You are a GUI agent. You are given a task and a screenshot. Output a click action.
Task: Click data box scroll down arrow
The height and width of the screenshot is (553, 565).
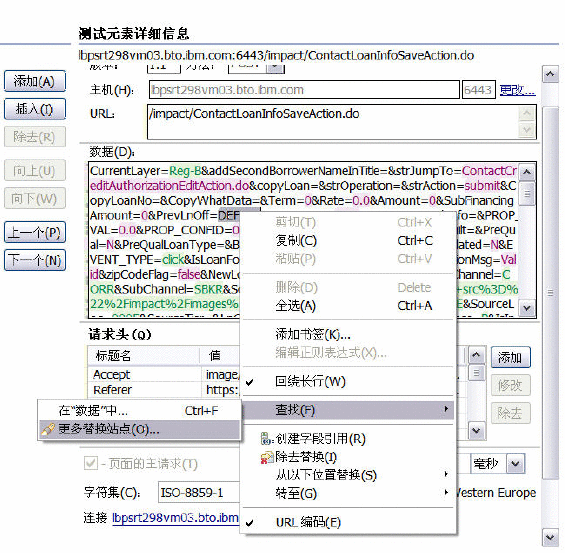527,308
